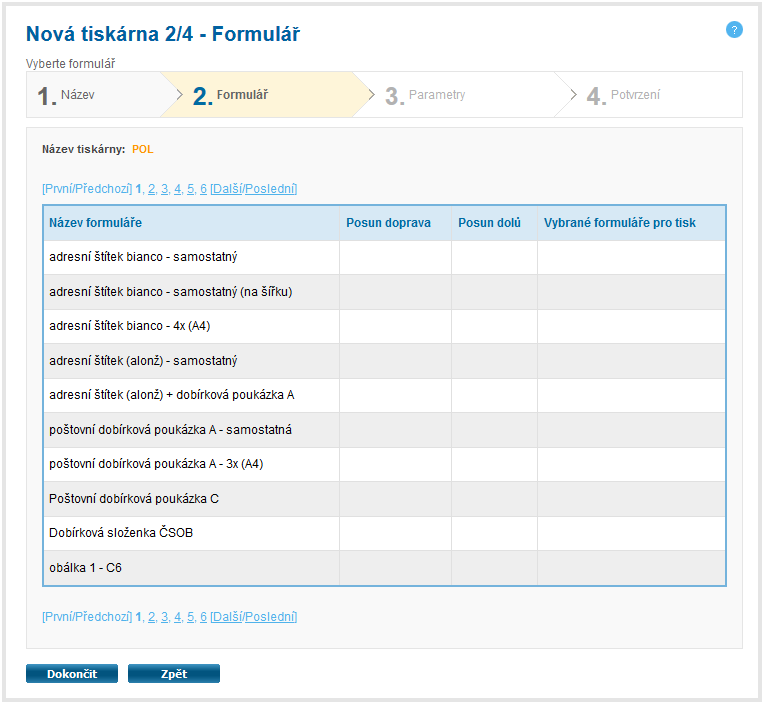Click the První link below the table

[59, 617]
